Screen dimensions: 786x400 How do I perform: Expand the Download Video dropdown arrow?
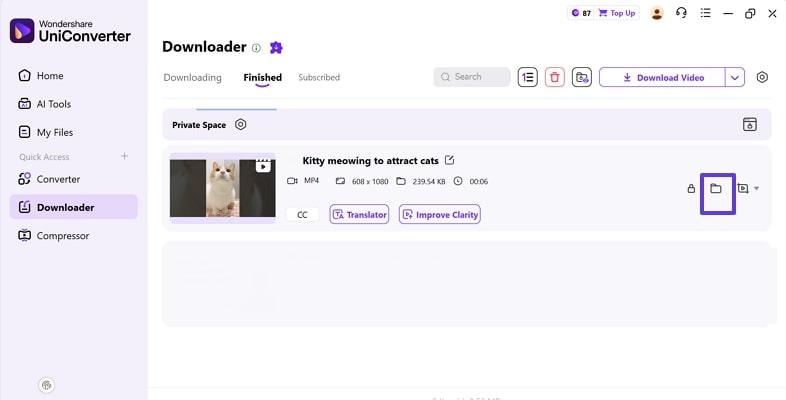pyautogui.click(x=734, y=77)
